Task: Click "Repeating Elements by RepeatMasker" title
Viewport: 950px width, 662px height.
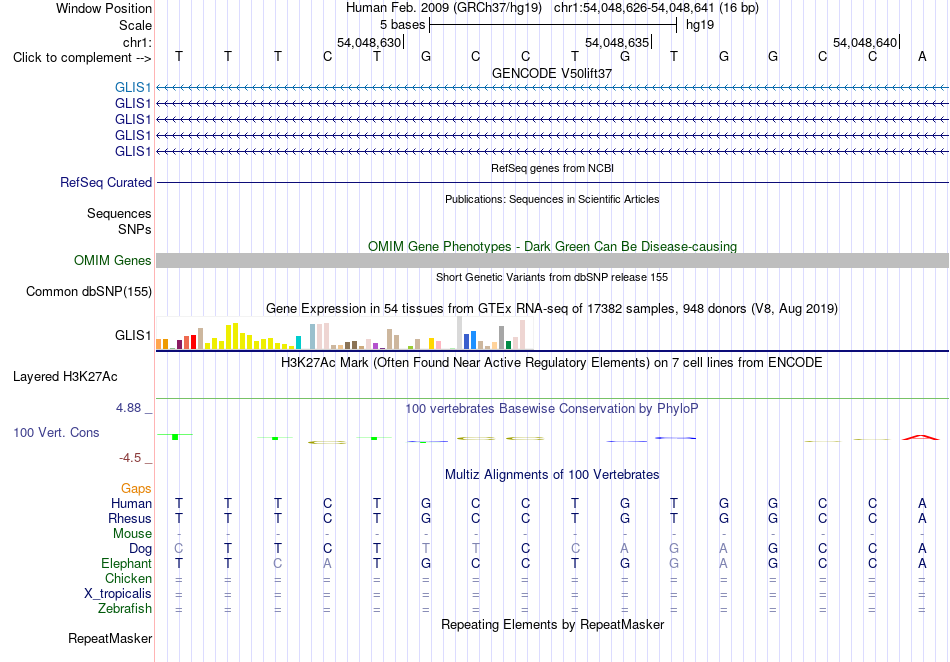Action: coord(552,624)
